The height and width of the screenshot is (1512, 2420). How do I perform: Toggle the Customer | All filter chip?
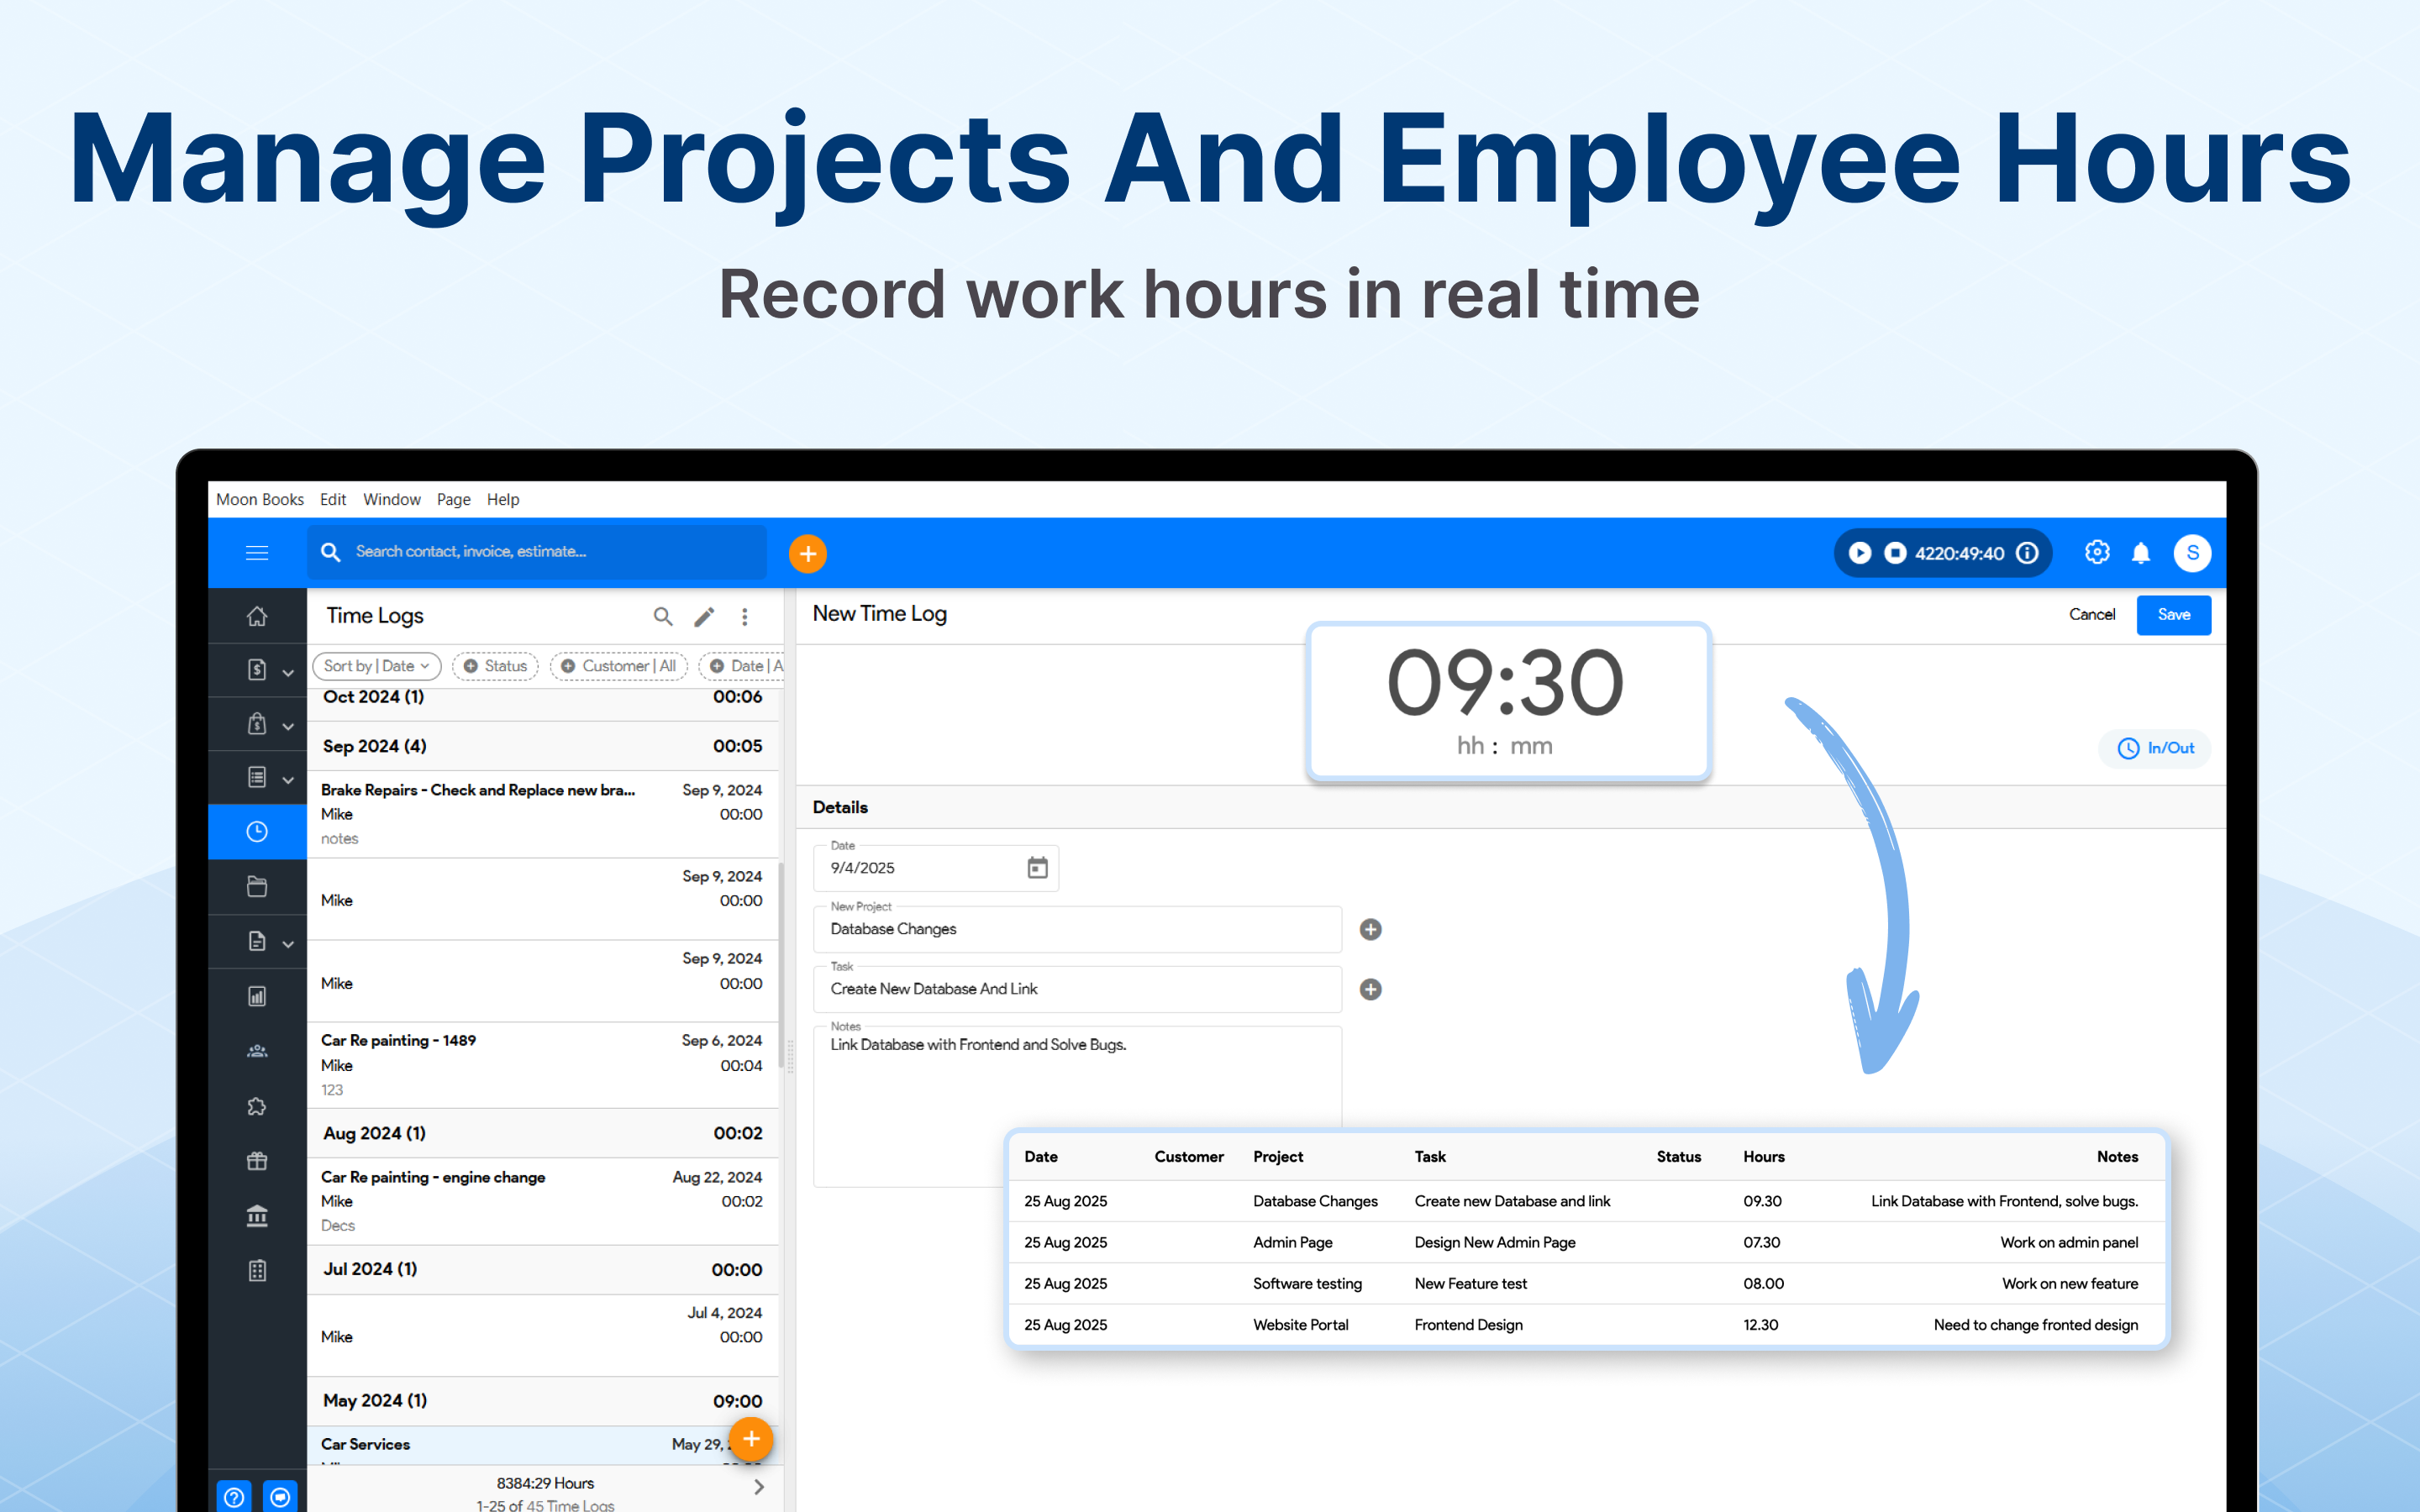[x=618, y=666]
